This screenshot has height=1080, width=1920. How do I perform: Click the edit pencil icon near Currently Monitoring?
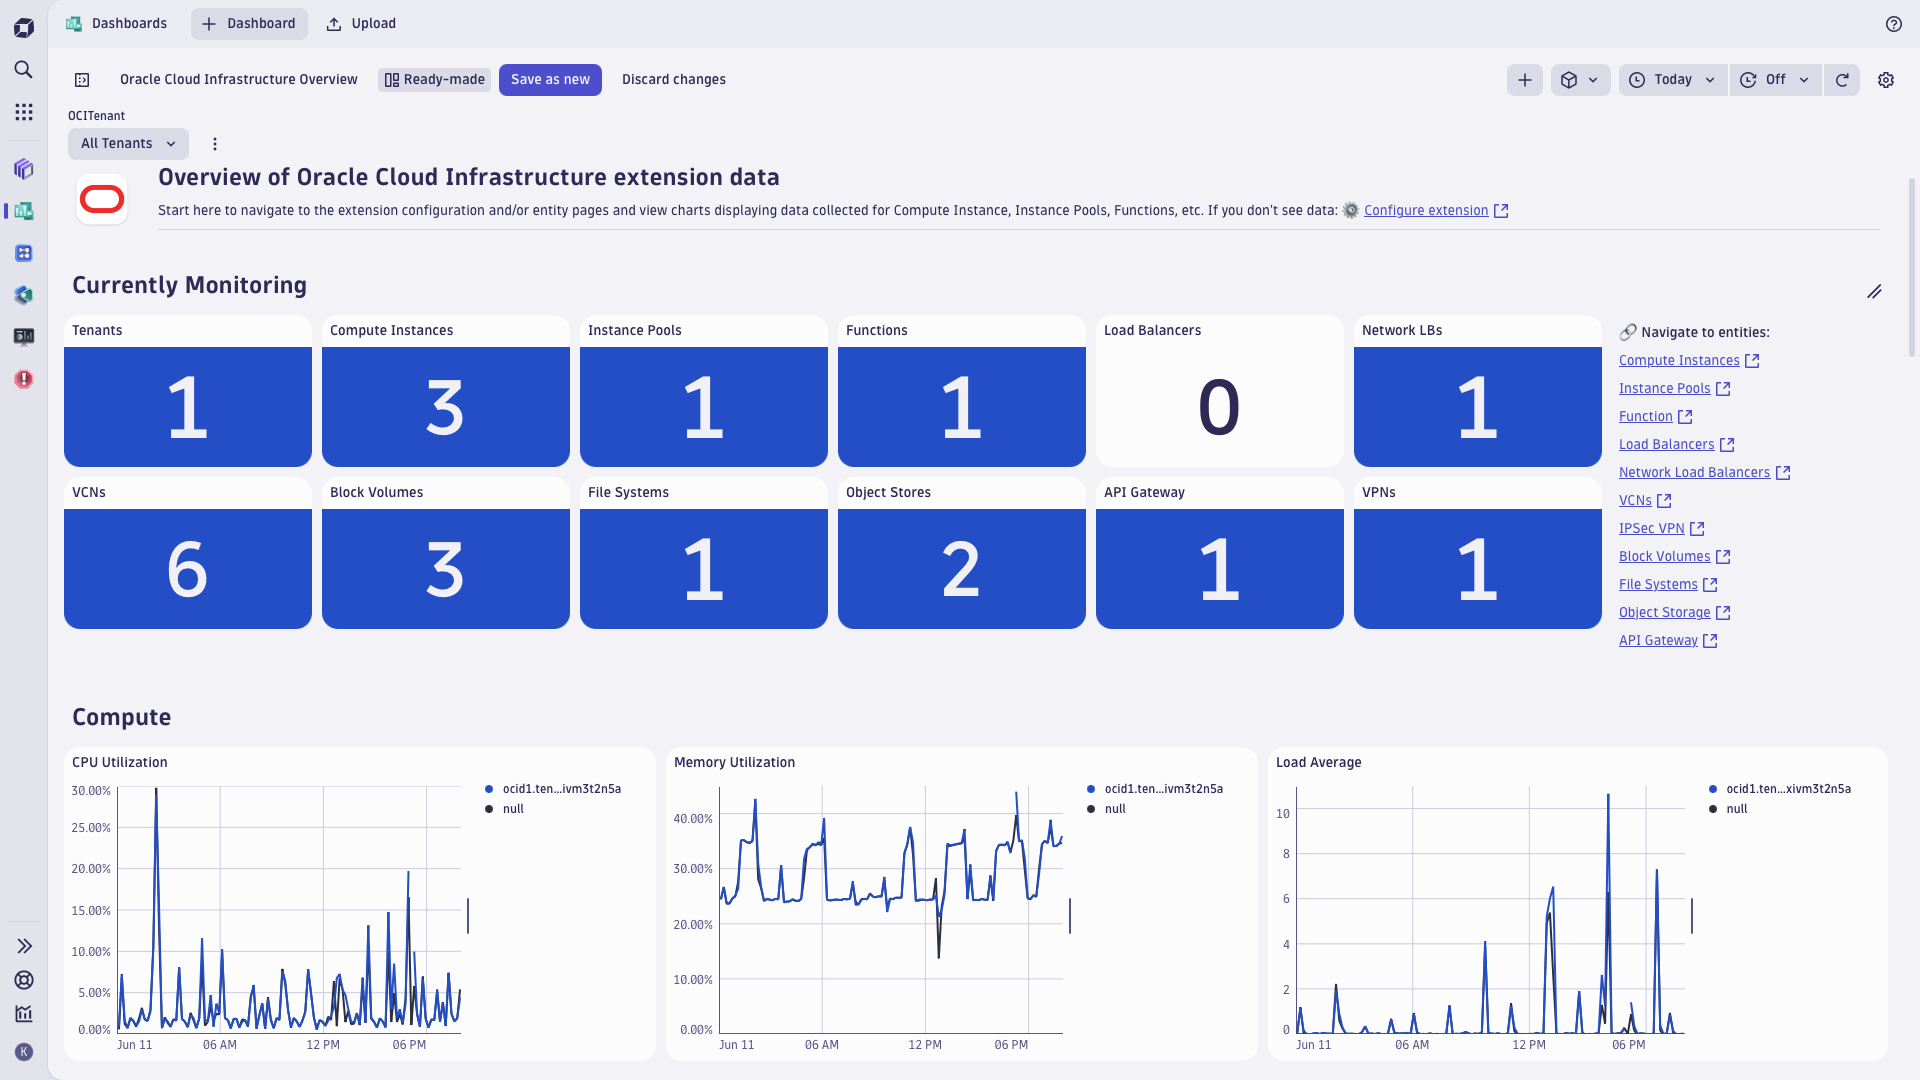click(1874, 292)
